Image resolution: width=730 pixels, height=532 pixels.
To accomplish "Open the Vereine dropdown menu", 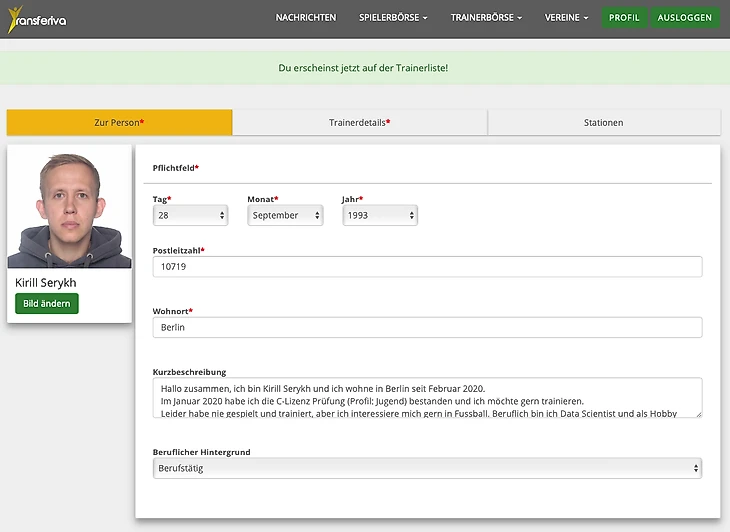I will (566, 18).
